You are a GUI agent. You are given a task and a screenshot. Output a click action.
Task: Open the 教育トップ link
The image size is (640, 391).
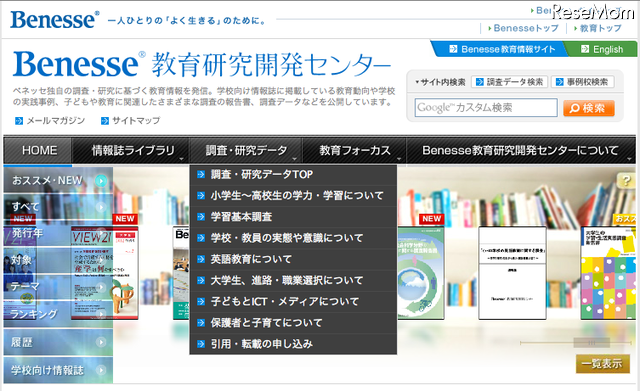(600, 28)
